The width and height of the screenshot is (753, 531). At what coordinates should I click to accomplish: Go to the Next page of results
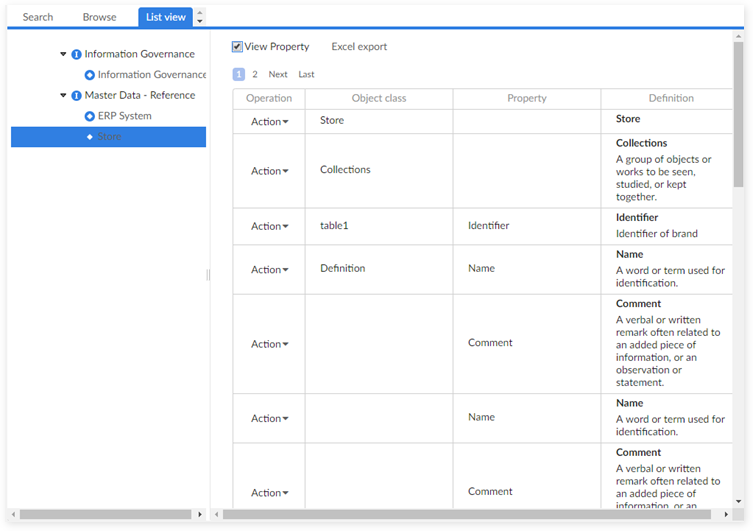(278, 74)
